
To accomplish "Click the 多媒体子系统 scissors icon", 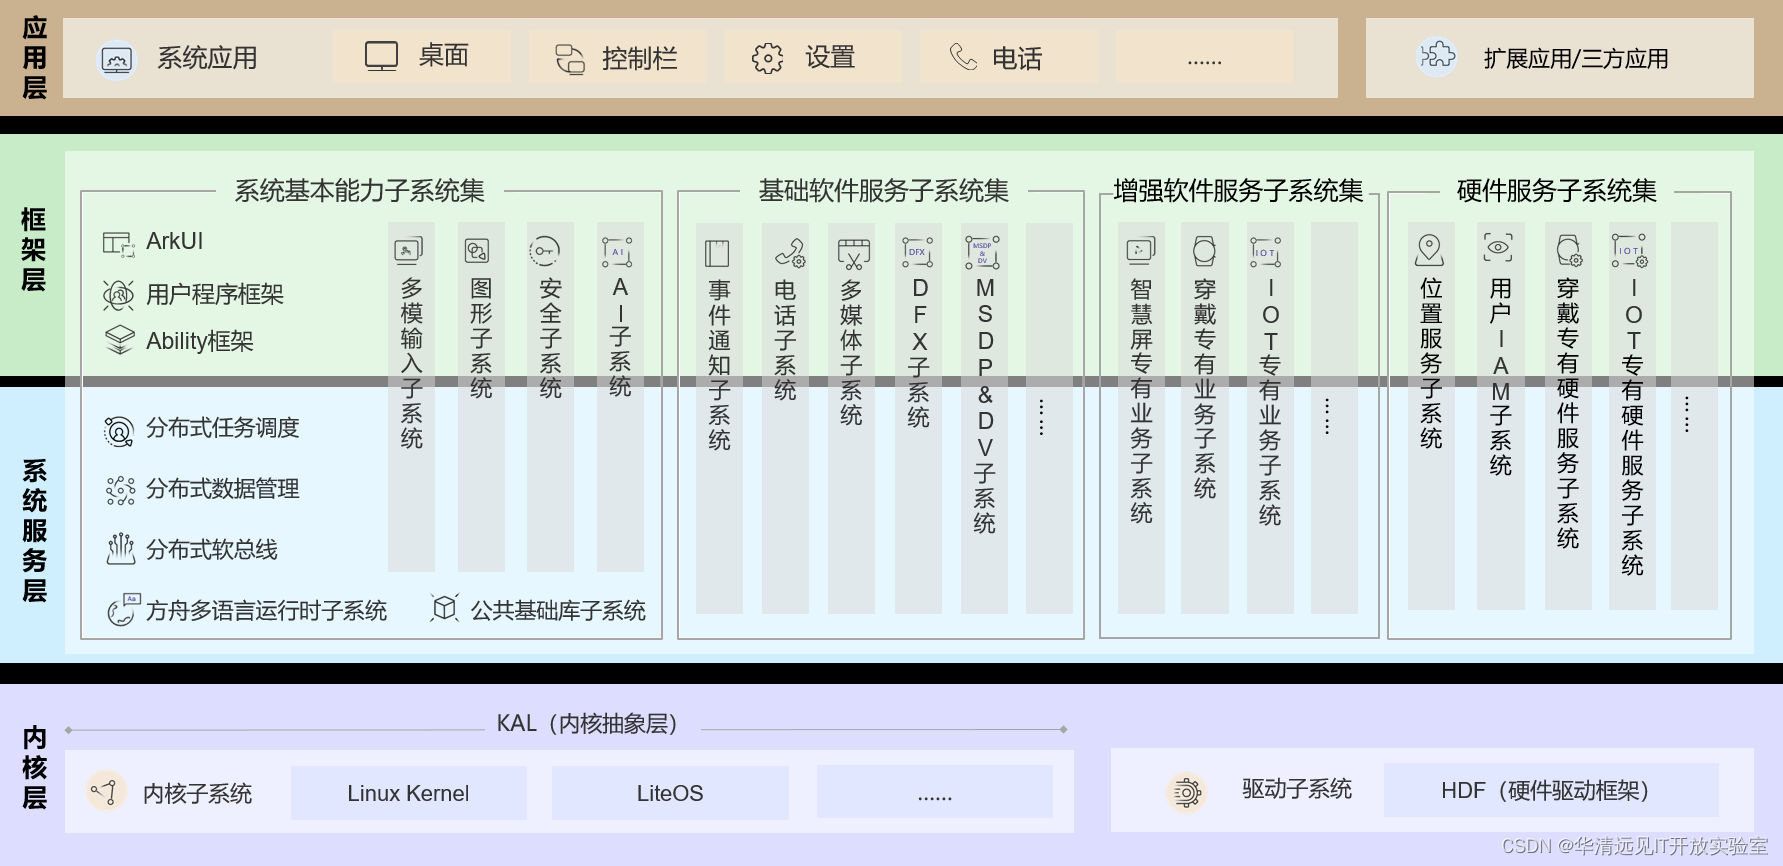I will pyautogui.click(x=854, y=254).
